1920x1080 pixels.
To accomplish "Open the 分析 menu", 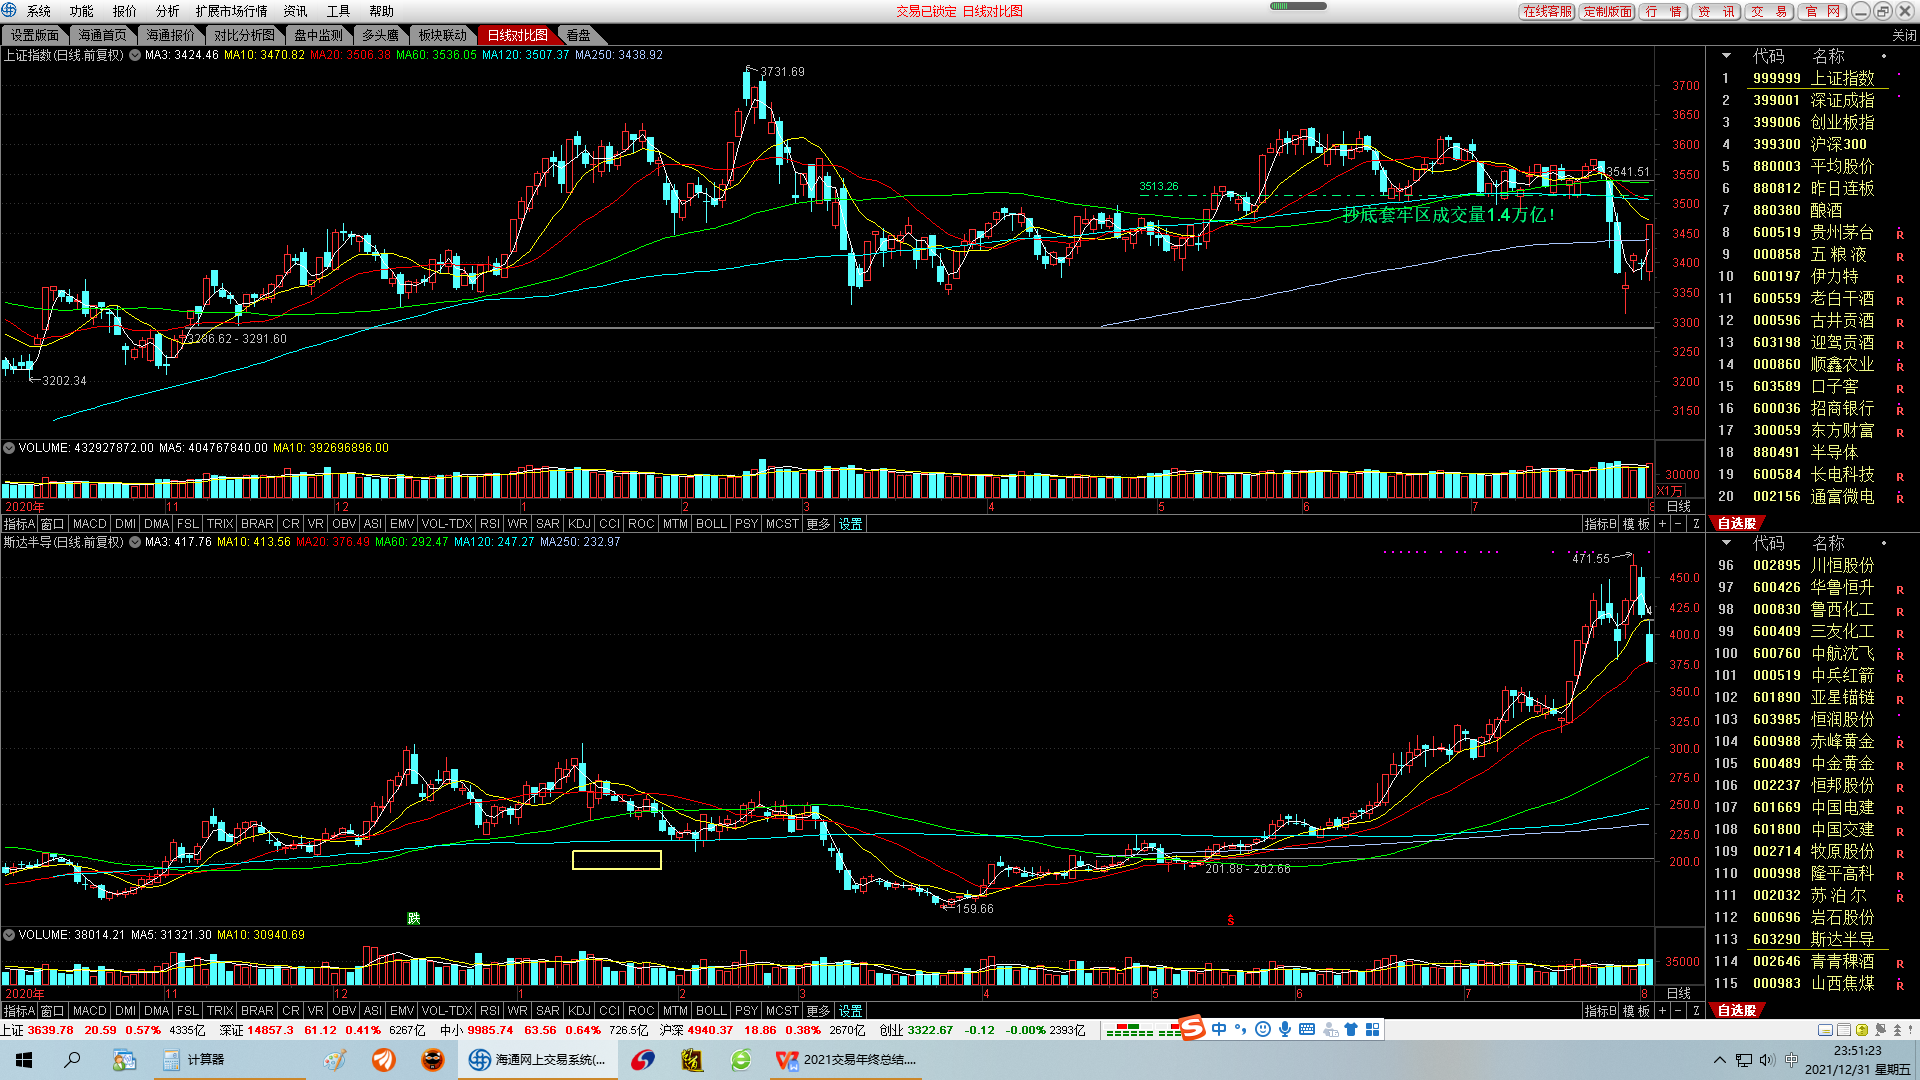I will tap(167, 11).
